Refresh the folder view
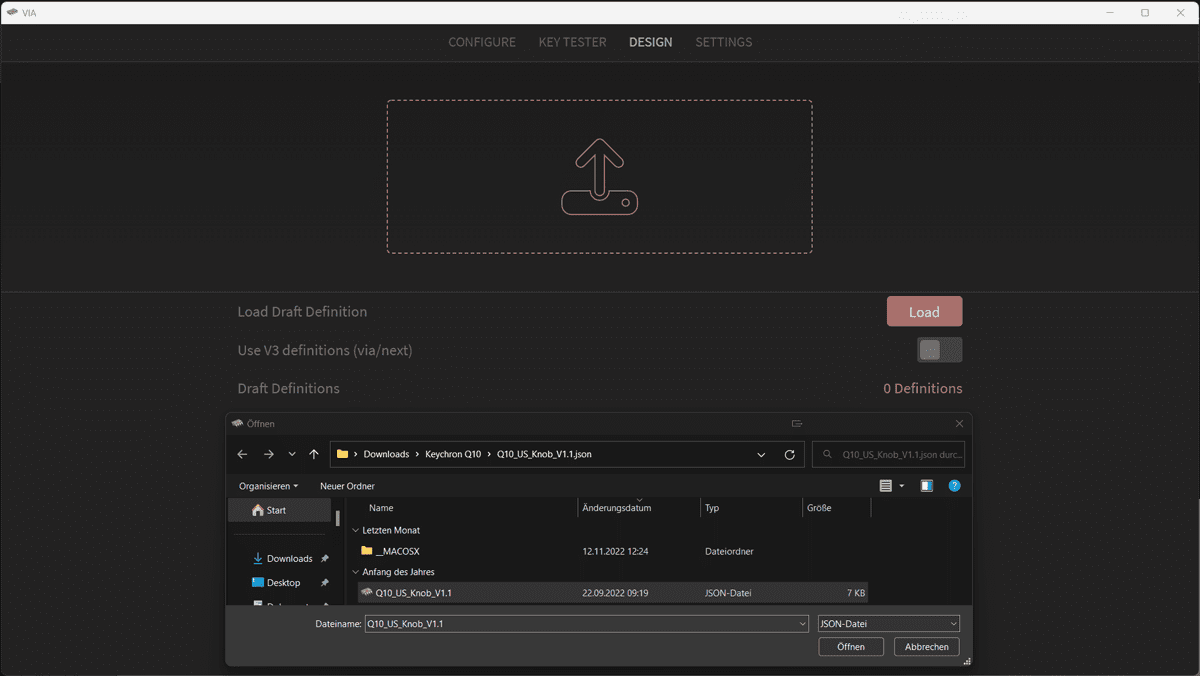1200x676 pixels. [x=790, y=454]
